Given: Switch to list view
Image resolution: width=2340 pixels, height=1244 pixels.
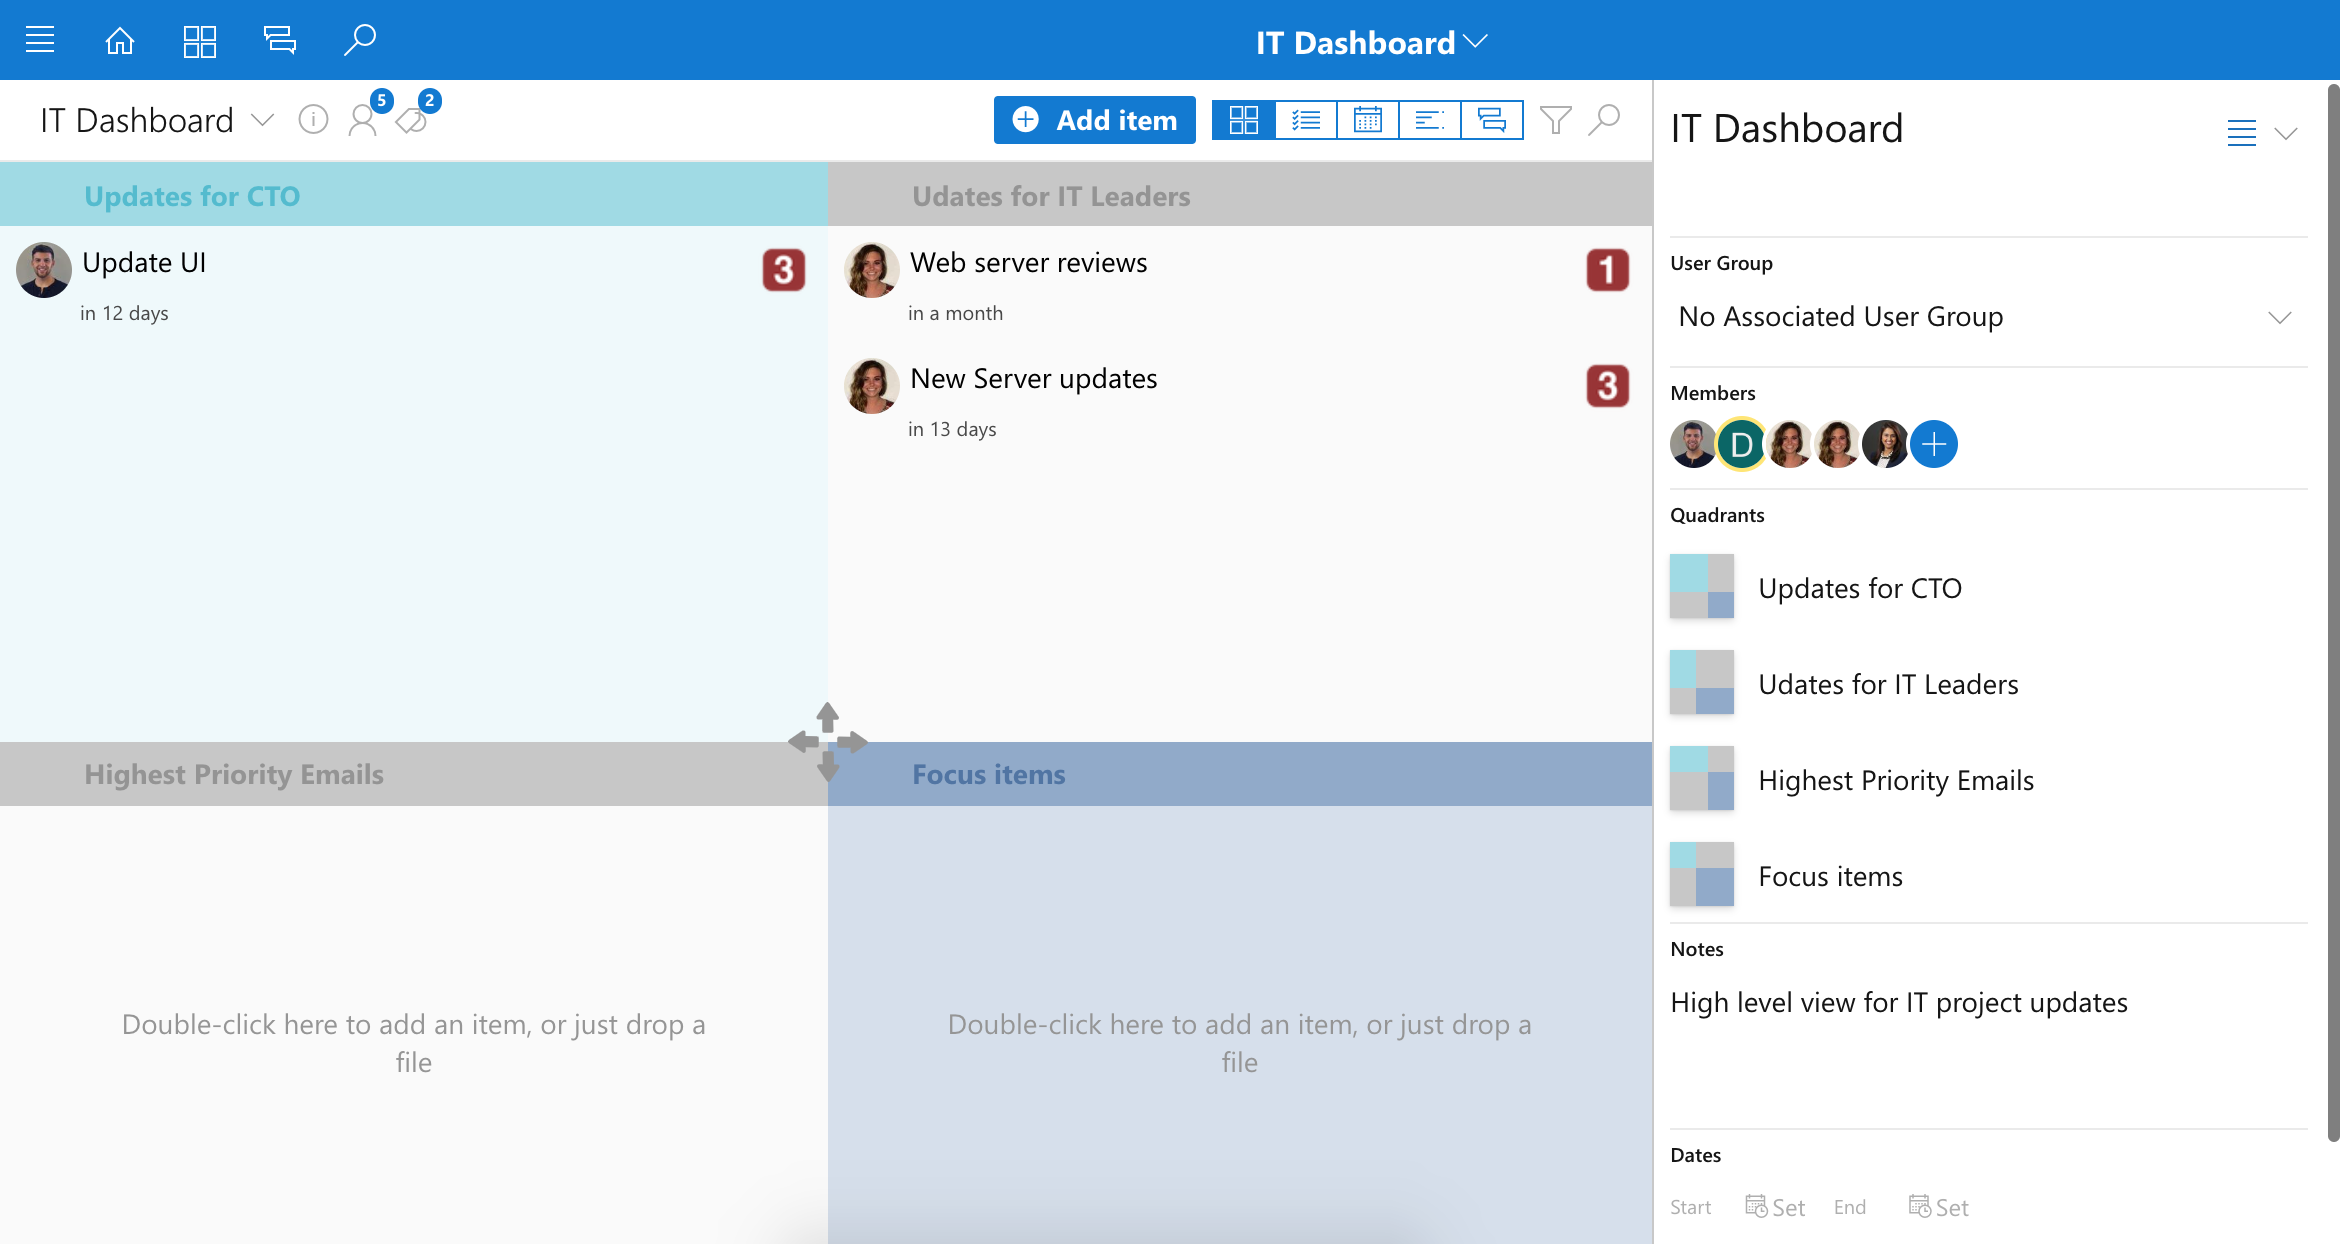Looking at the screenshot, I should [1305, 120].
